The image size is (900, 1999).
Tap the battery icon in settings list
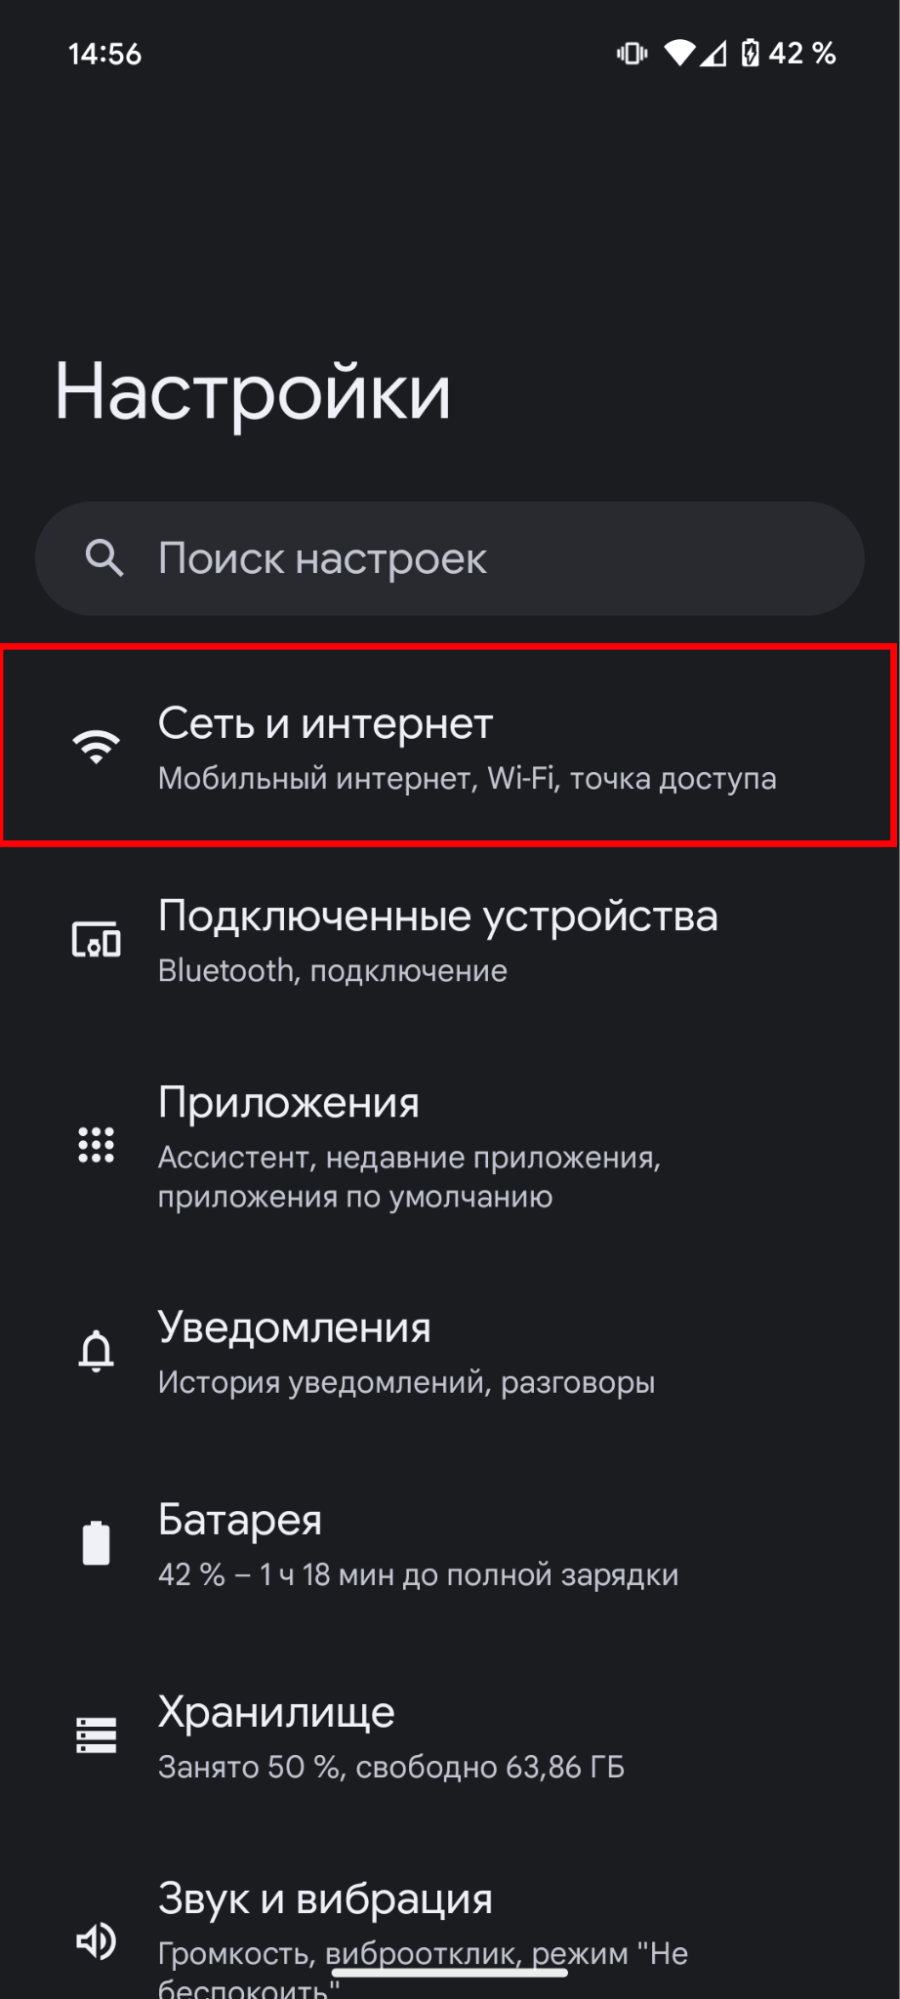pyautogui.click(x=96, y=1542)
